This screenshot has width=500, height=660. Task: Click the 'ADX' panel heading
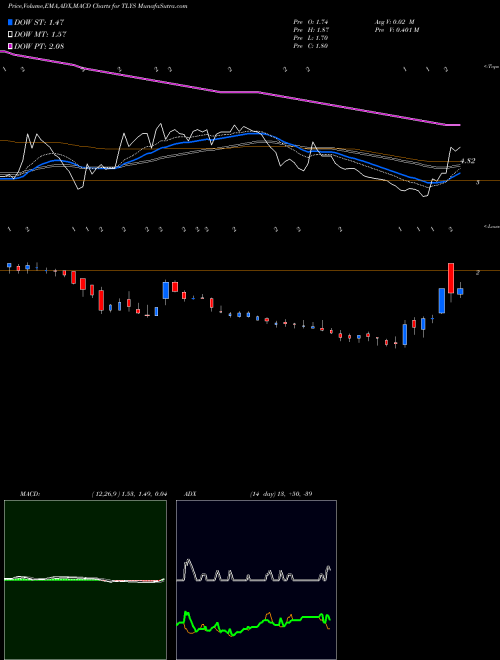pyautogui.click(x=190, y=494)
